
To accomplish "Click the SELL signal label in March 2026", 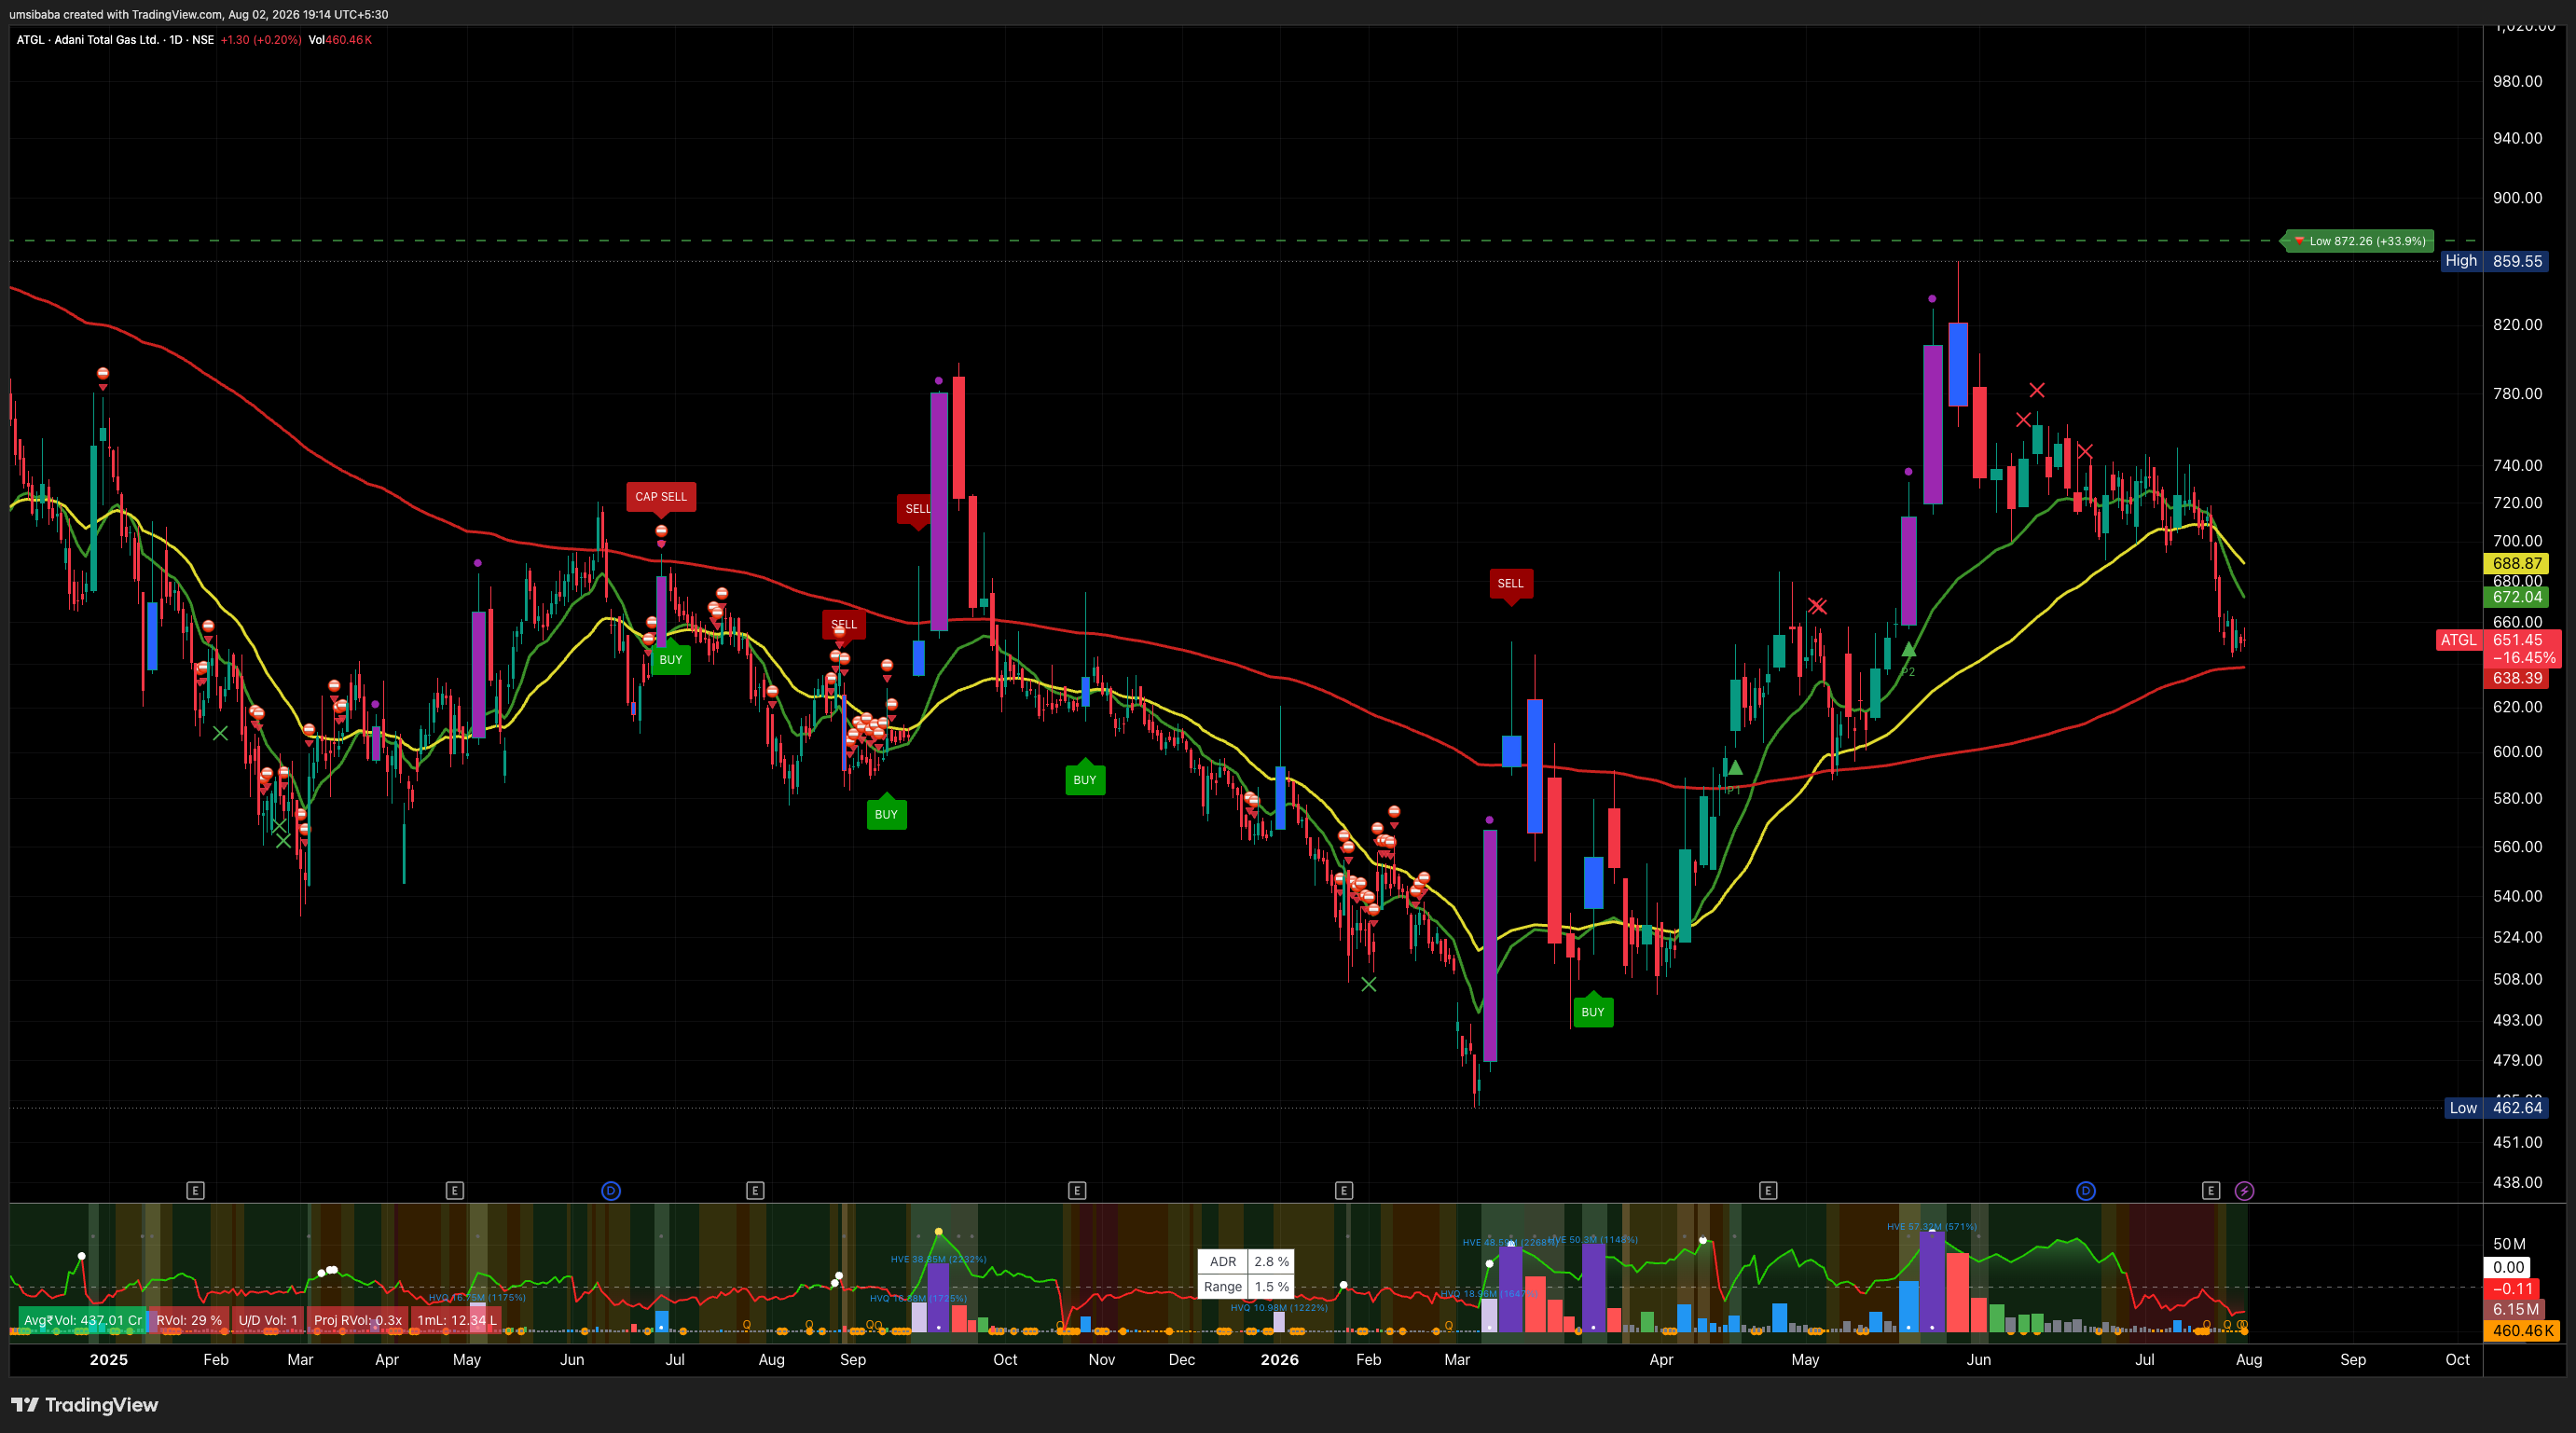I will (x=1511, y=583).
